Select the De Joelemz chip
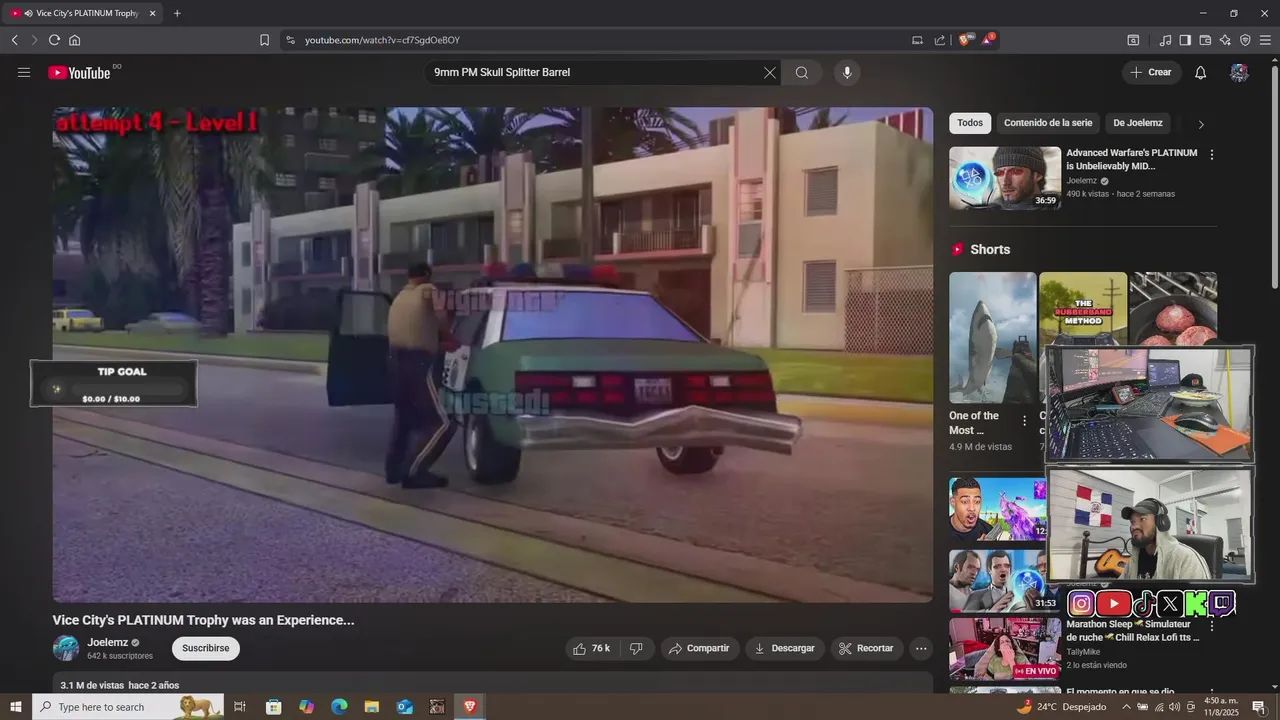 coord(1138,123)
